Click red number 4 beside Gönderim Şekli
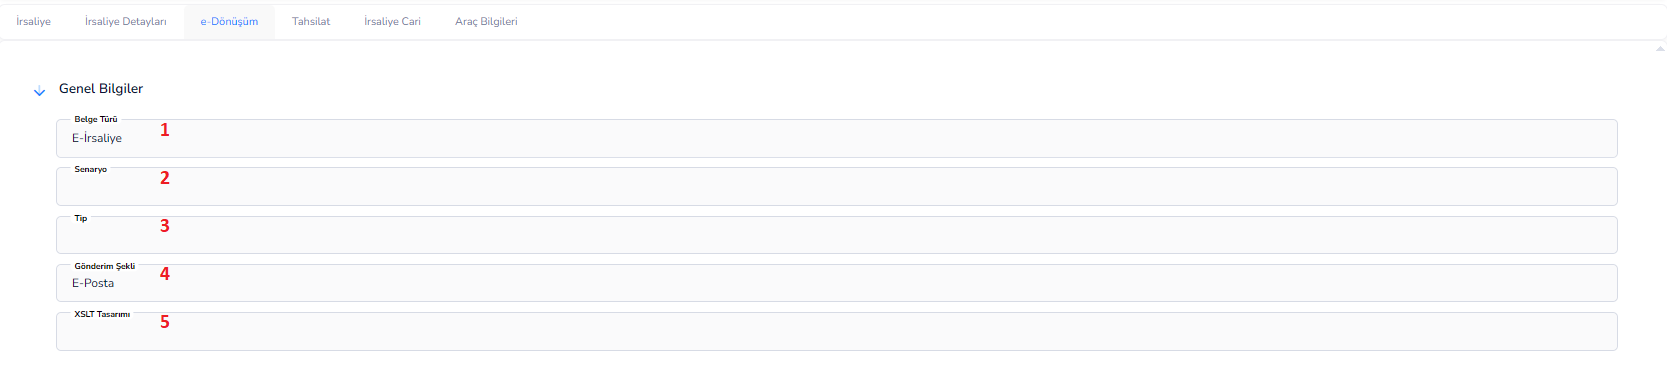Screen dimensions: 1676x387 [x=165, y=274]
